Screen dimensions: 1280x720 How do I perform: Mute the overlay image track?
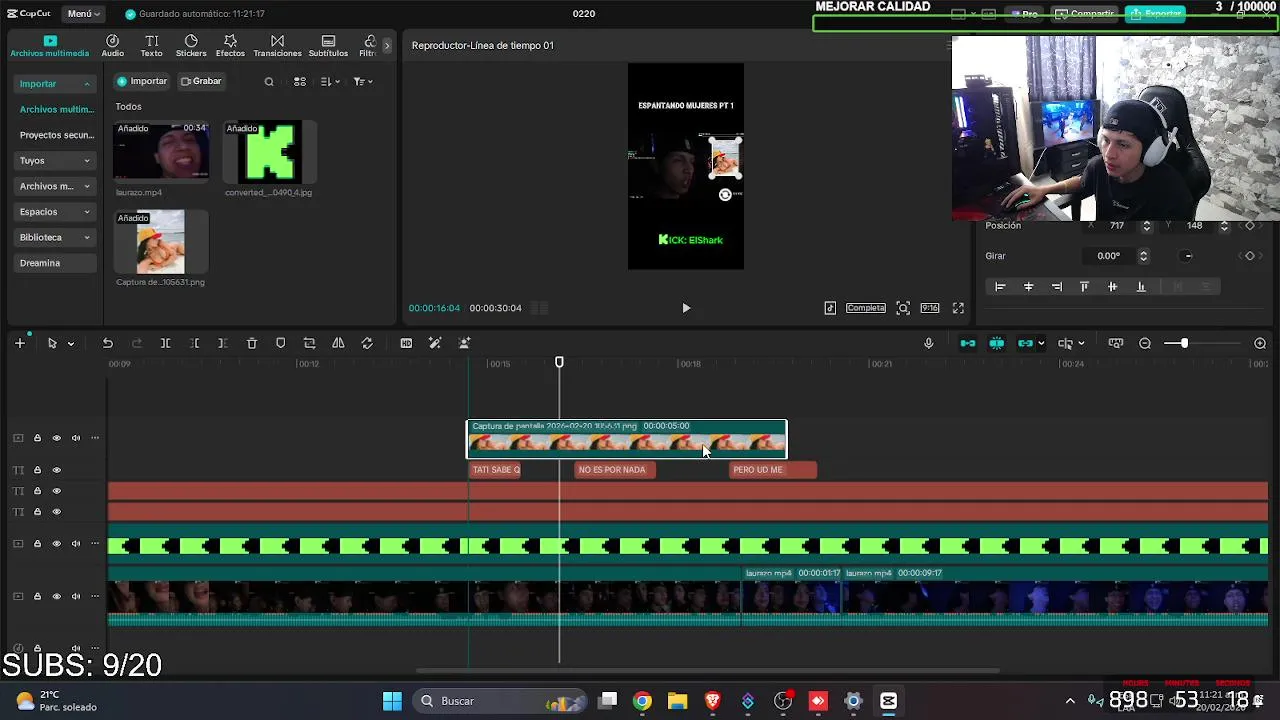click(76, 438)
